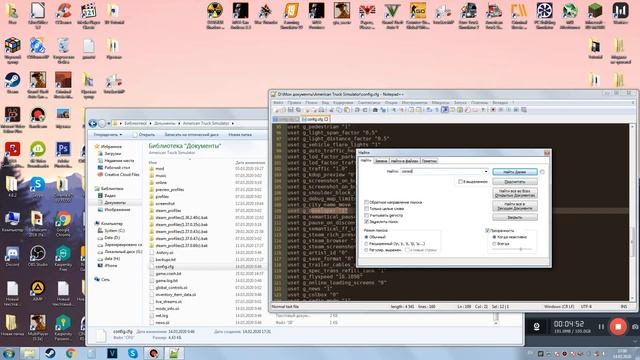Switch to the Replace tab in Find dialog
This screenshot has height=360, width=640.
click(x=381, y=161)
